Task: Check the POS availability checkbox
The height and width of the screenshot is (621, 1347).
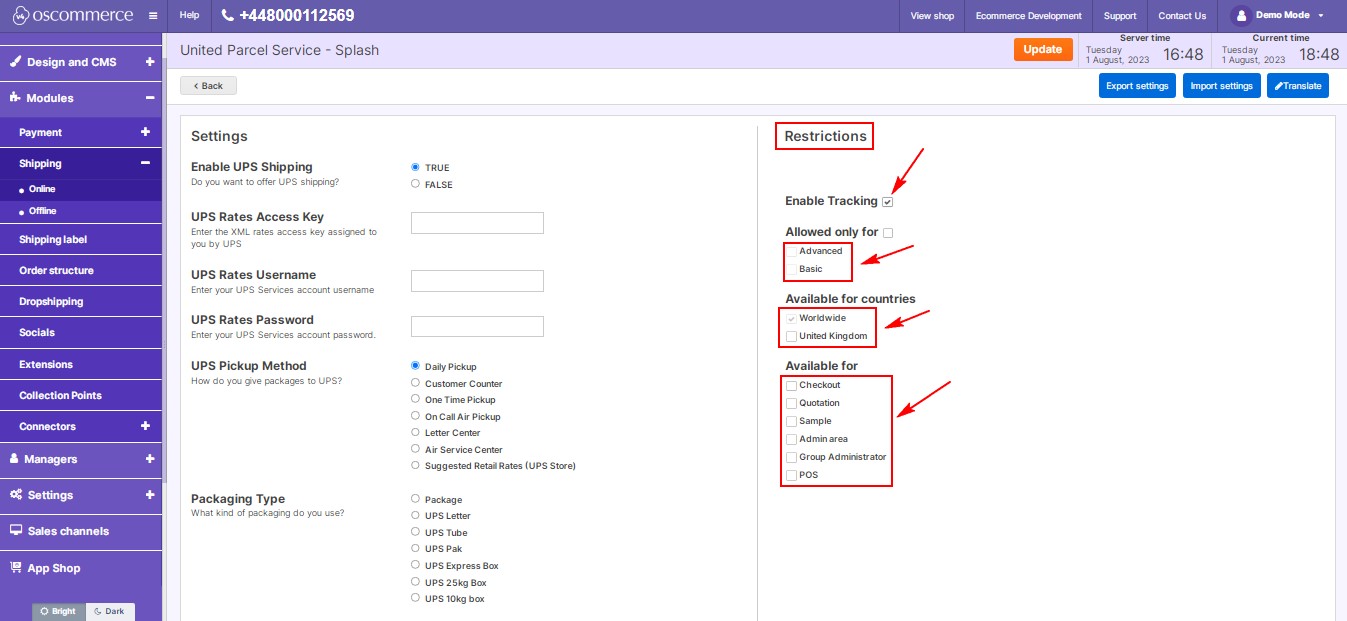Action: click(x=791, y=475)
